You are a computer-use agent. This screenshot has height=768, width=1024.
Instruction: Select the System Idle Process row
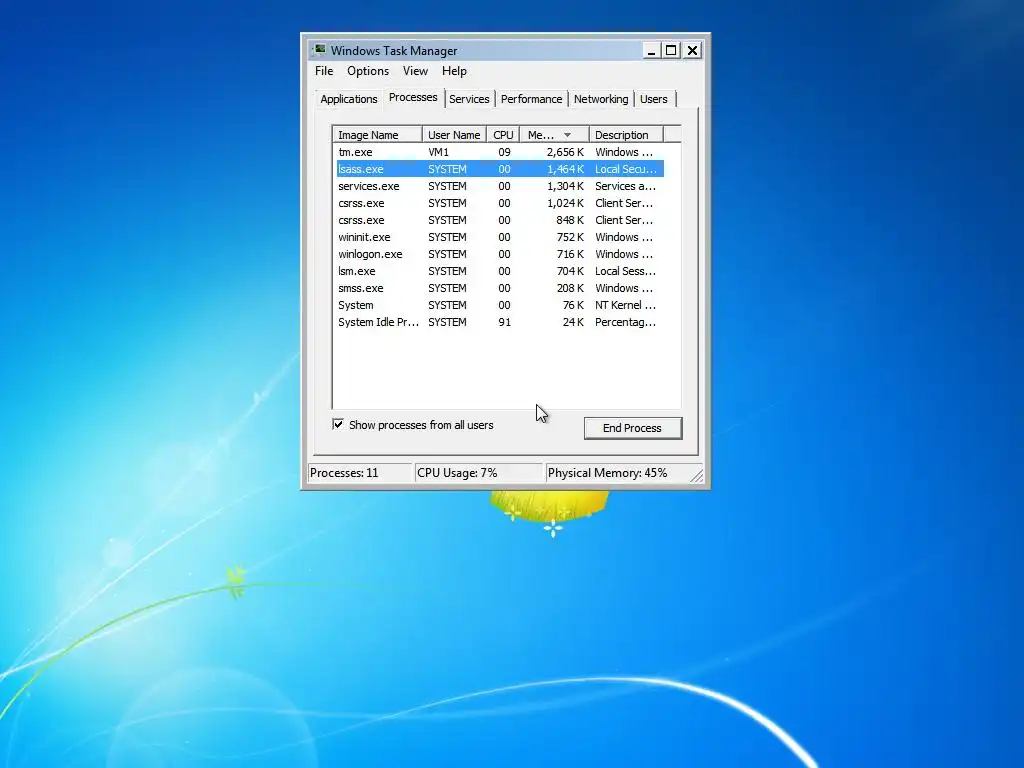click(500, 322)
